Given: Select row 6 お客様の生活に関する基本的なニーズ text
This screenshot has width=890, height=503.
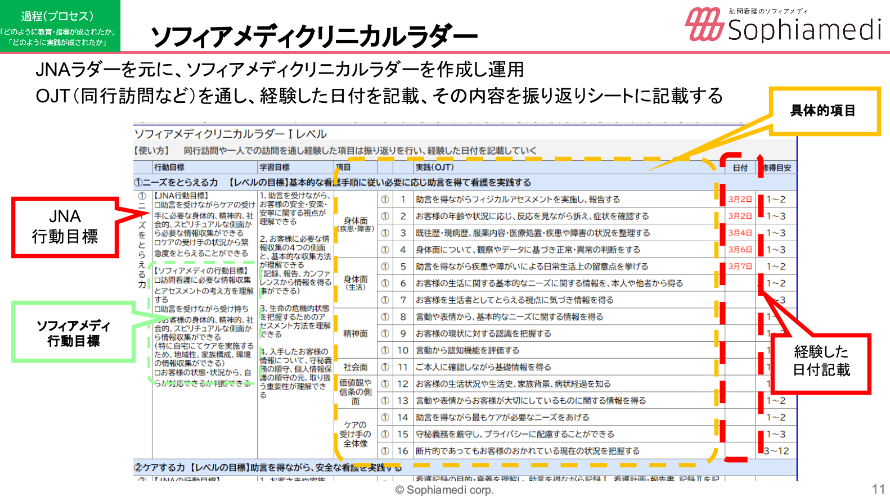Looking at the screenshot, I should 549,283.
